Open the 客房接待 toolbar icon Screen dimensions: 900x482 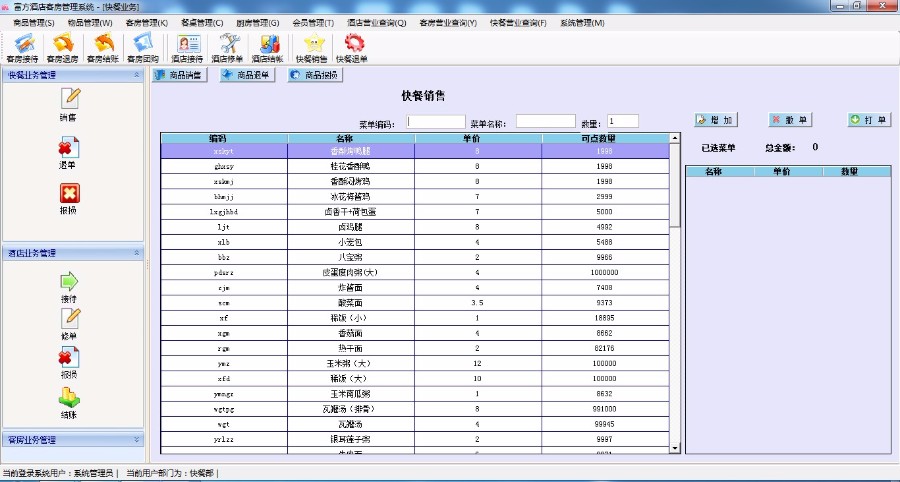click(x=23, y=48)
